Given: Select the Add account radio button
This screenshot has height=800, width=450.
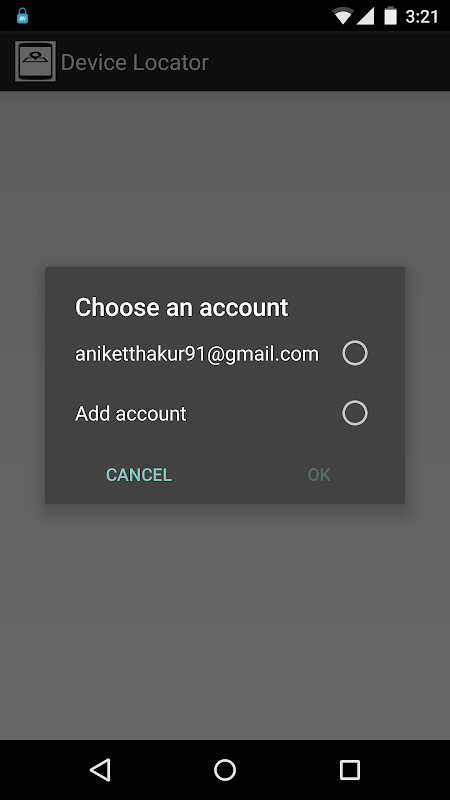Looking at the screenshot, I should coord(355,413).
